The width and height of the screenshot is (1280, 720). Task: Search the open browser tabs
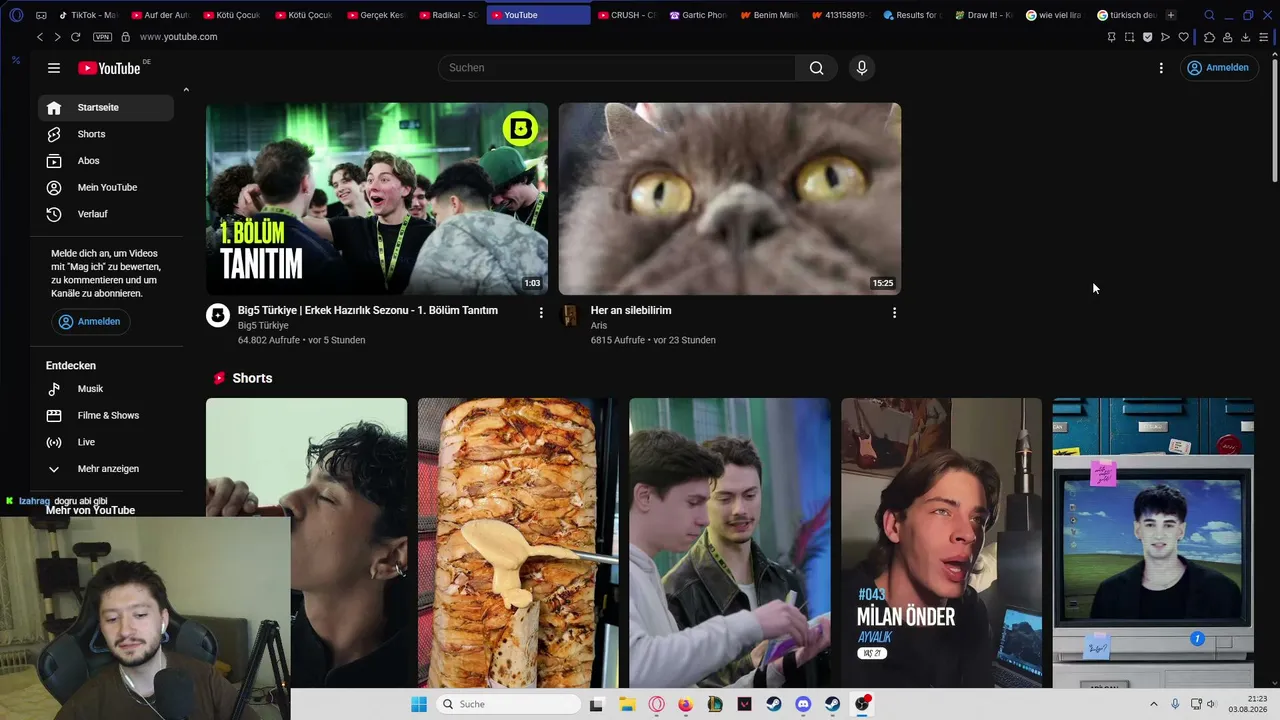(1209, 15)
